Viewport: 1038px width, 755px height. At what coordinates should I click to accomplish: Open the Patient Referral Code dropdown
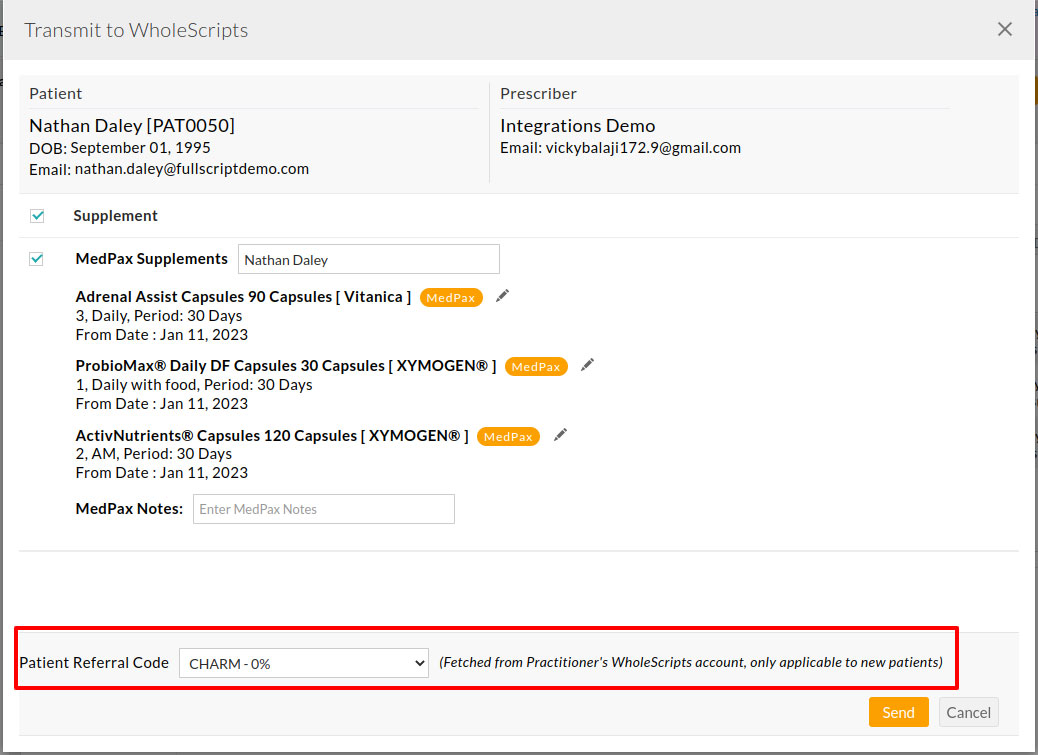point(303,662)
